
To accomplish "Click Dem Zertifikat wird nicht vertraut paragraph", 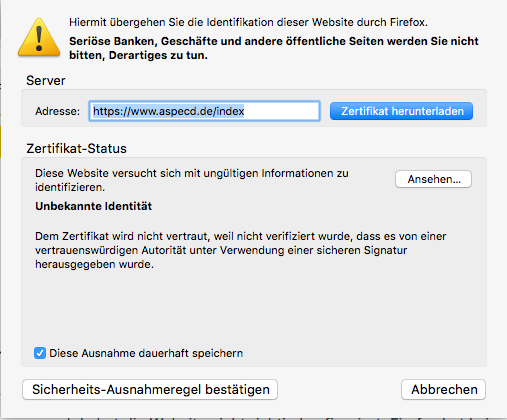I will point(240,250).
